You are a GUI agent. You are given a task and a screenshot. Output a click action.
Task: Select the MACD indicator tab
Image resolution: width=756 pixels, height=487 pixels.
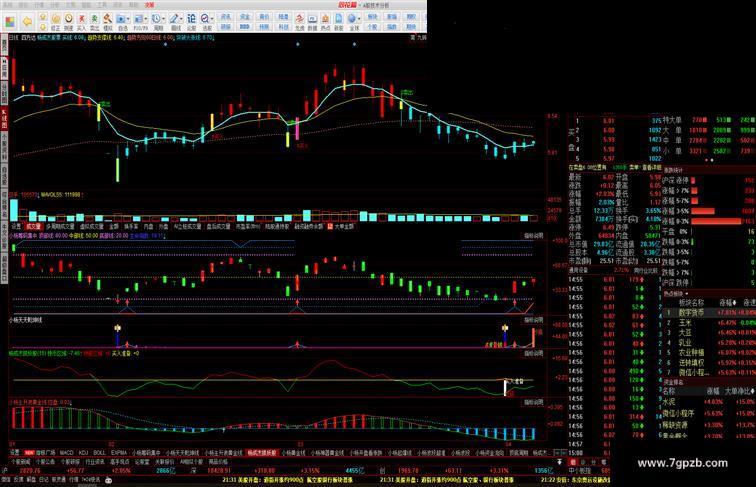(x=66, y=453)
